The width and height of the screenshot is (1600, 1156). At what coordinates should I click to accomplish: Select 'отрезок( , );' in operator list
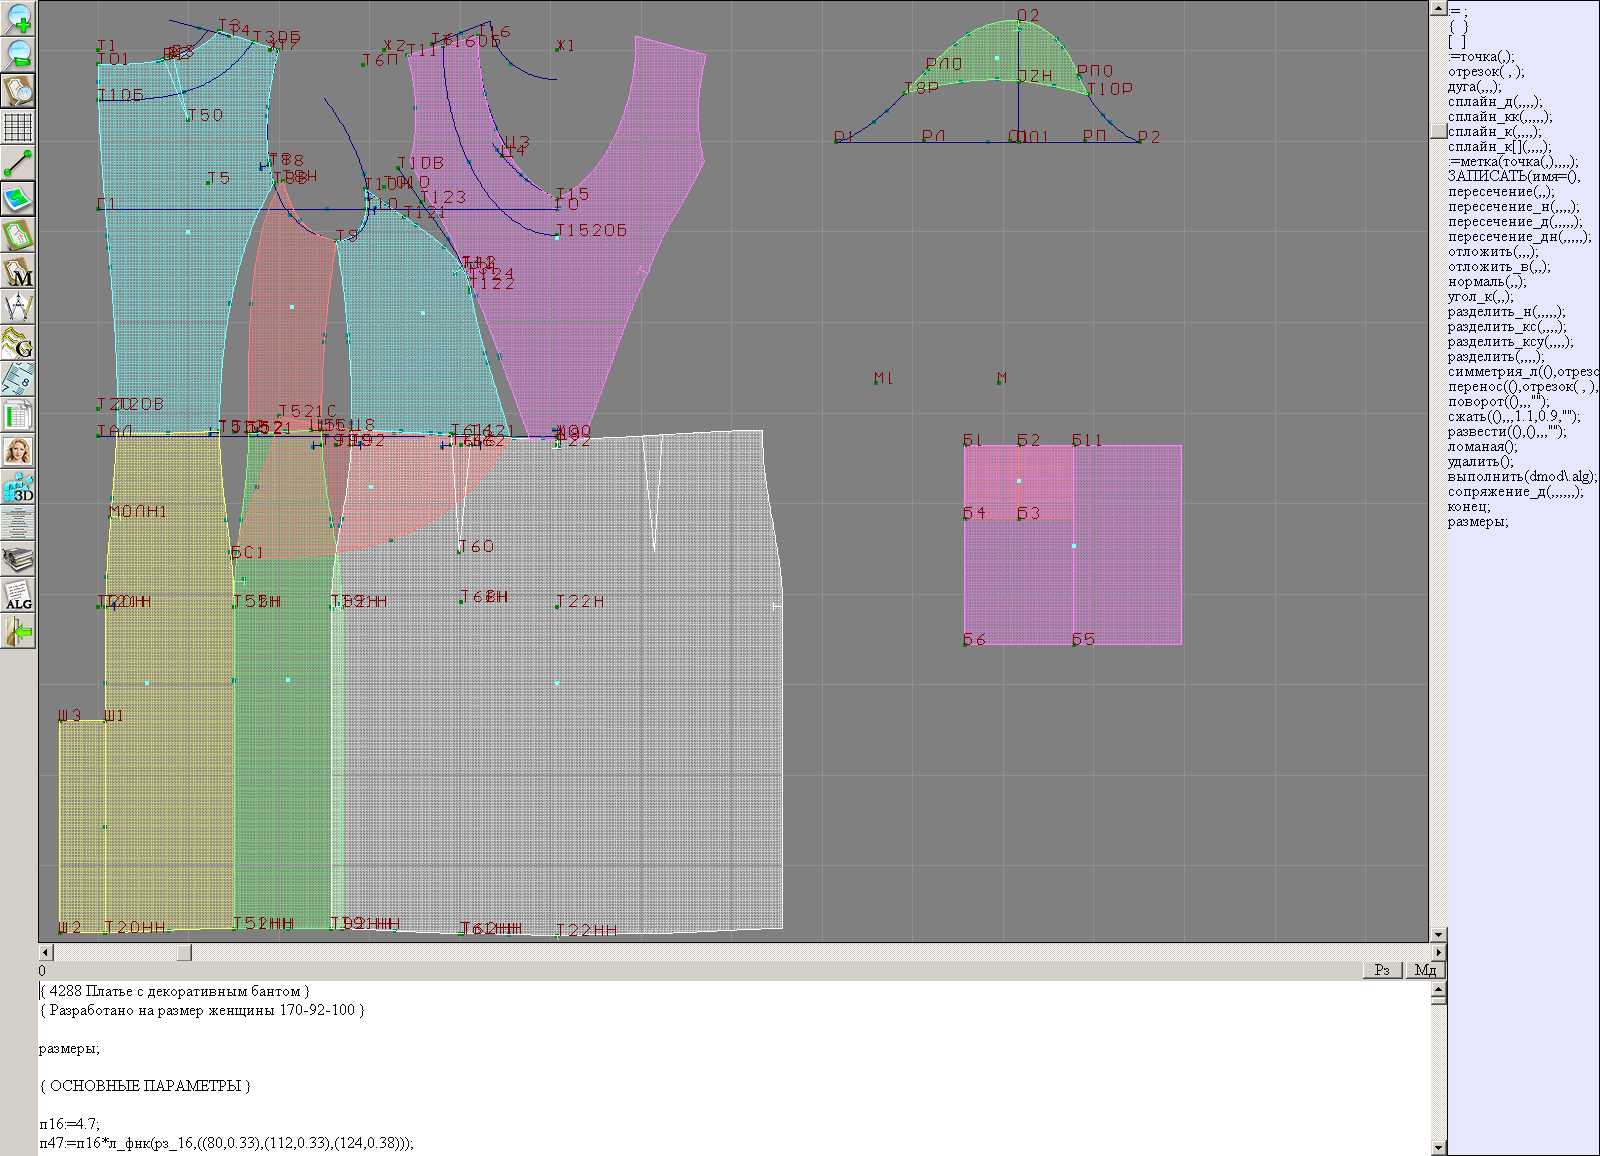(1486, 71)
